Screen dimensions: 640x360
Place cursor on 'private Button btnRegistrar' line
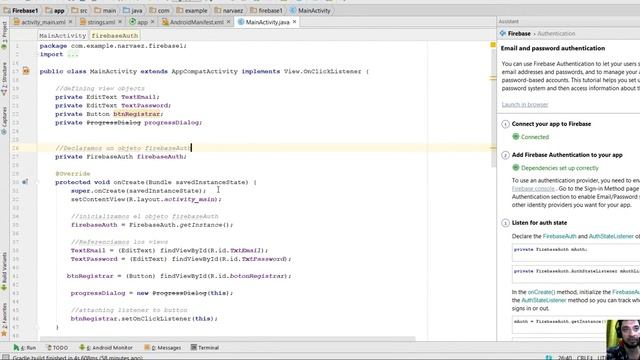(x=109, y=114)
